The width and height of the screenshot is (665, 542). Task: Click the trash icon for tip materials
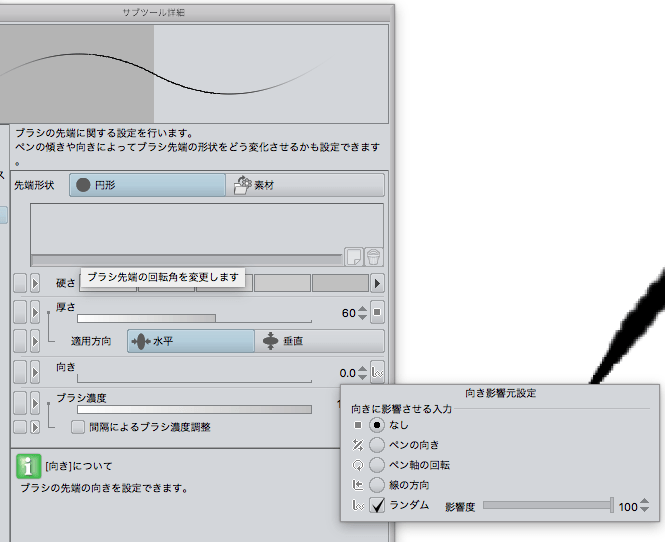(372, 257)
